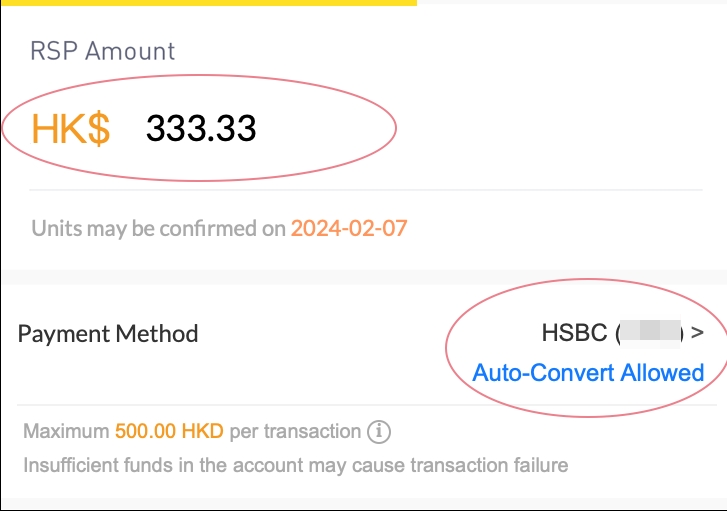Click the HSBC bank name text
Viewport: 727px width, 511px height.
pyautogui.click(x=574, y=333)
